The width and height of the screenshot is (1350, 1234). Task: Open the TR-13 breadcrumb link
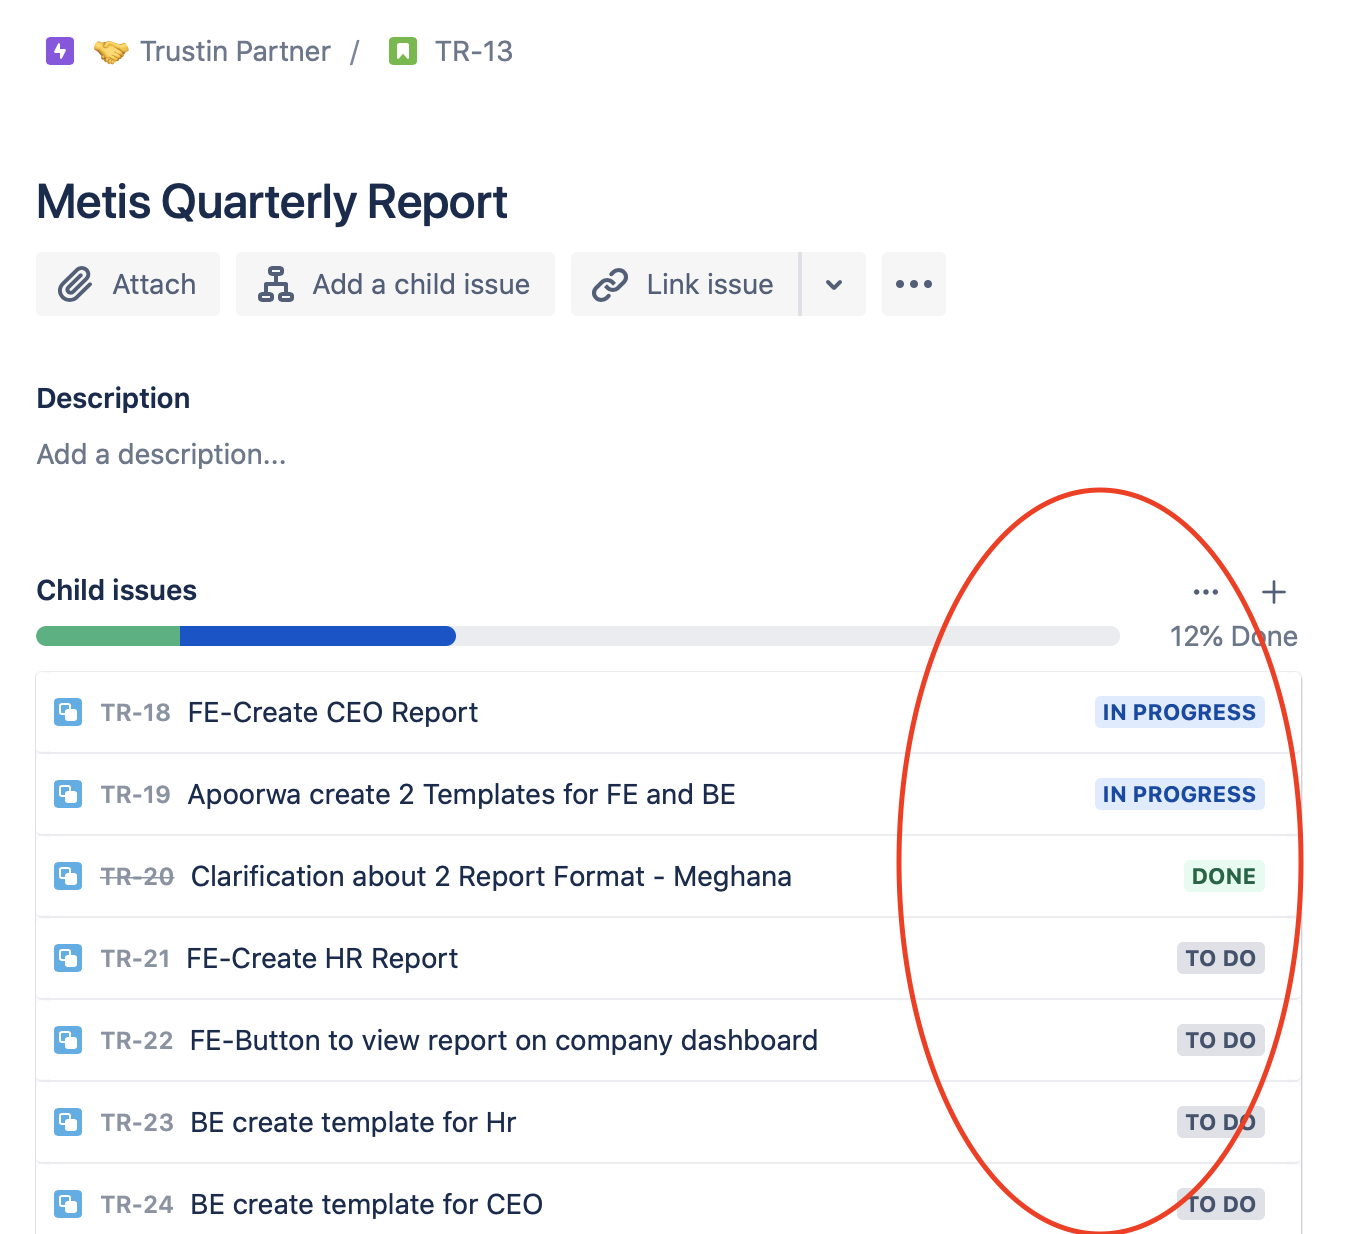(474, 51)
